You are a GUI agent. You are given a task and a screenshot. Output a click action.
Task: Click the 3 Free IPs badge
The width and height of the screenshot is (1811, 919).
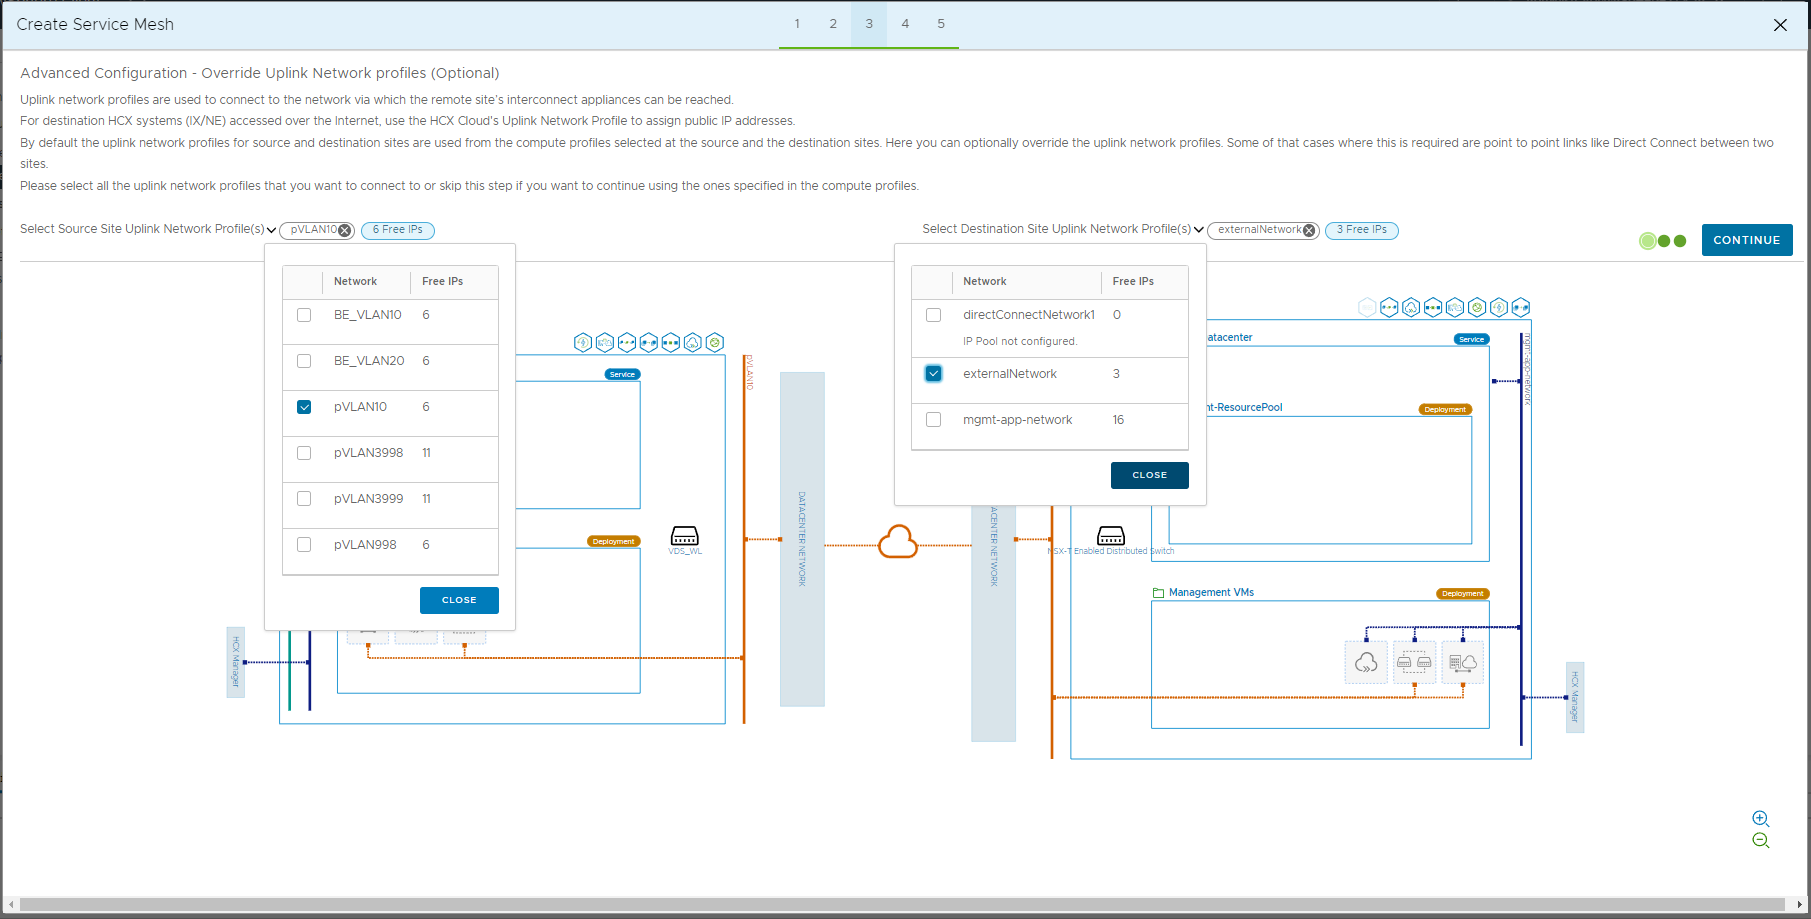(1362, 230)
